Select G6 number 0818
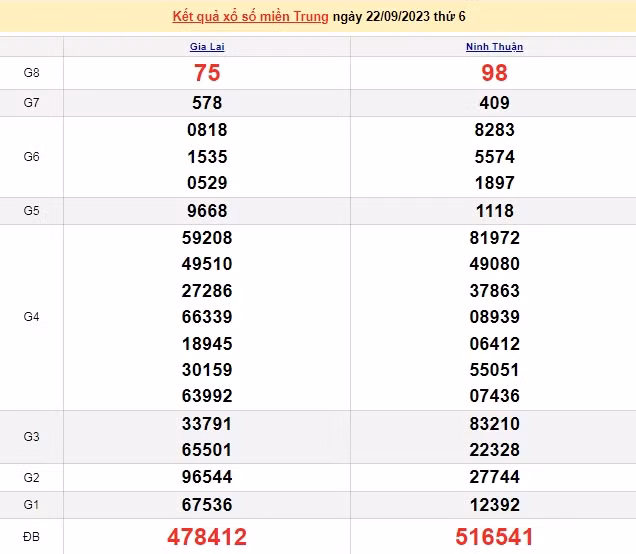The image size is (636, 554). [x=207, y=130]
